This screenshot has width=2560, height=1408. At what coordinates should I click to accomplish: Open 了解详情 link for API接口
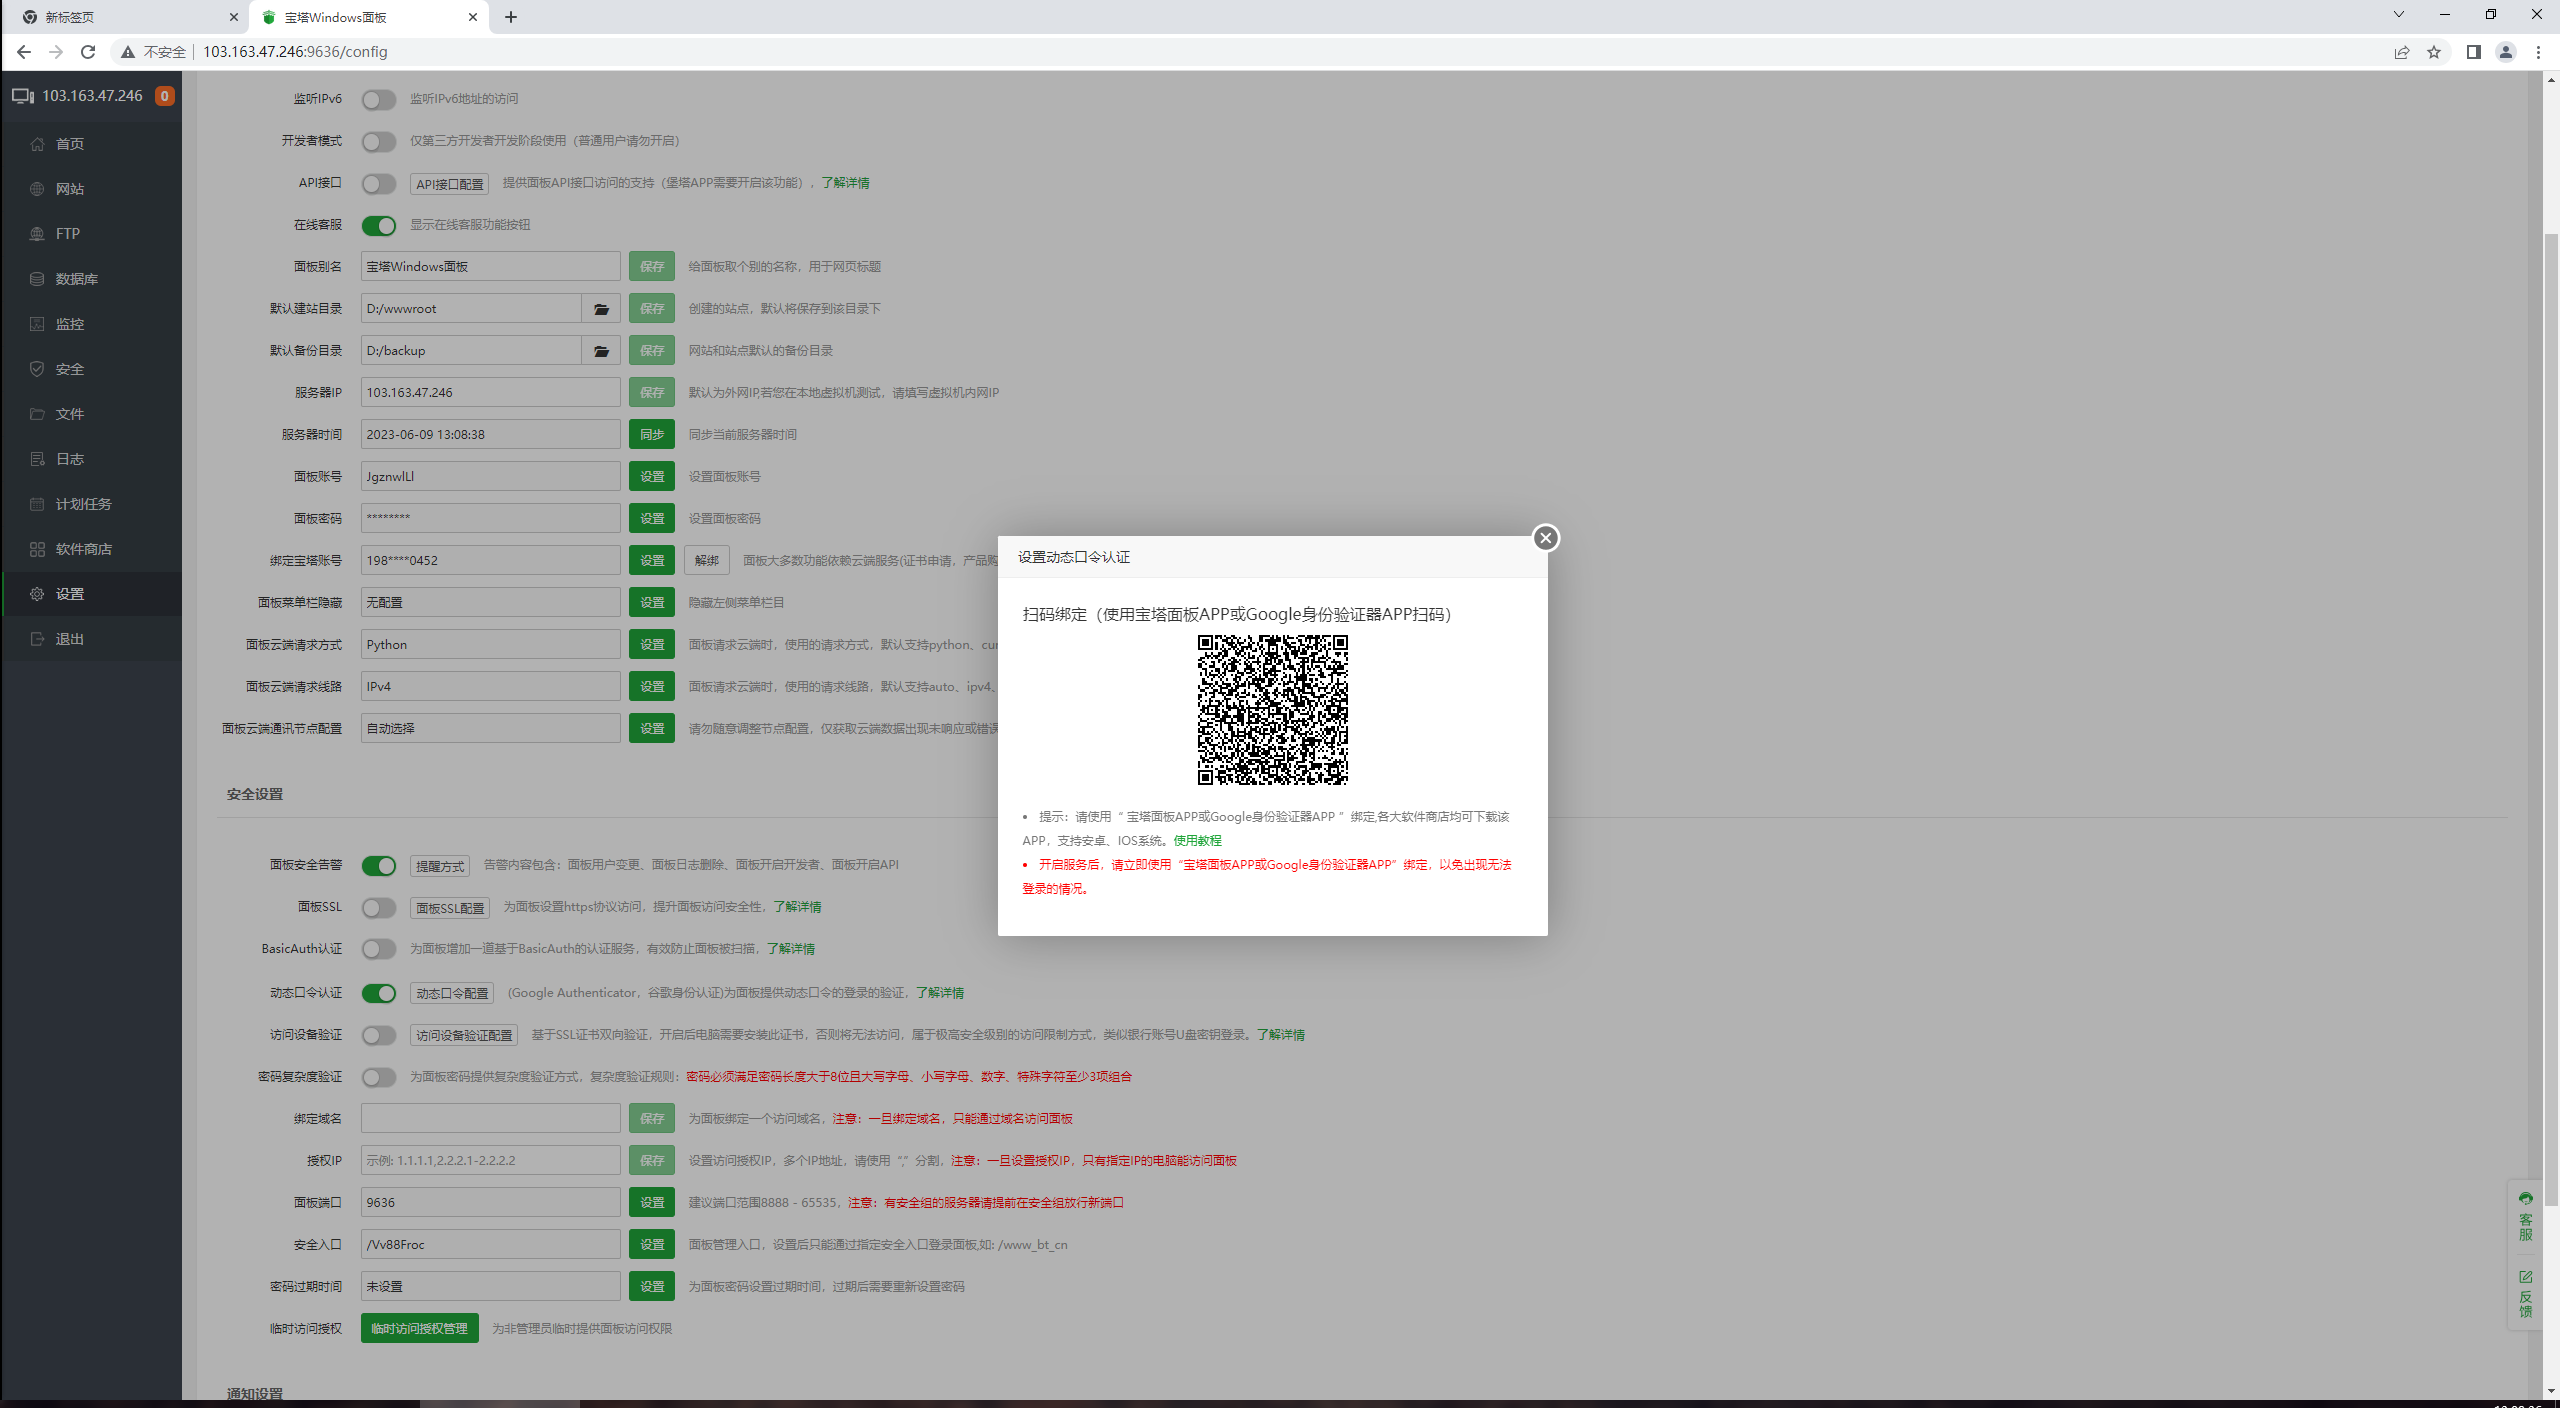click(x=845, y=183)
